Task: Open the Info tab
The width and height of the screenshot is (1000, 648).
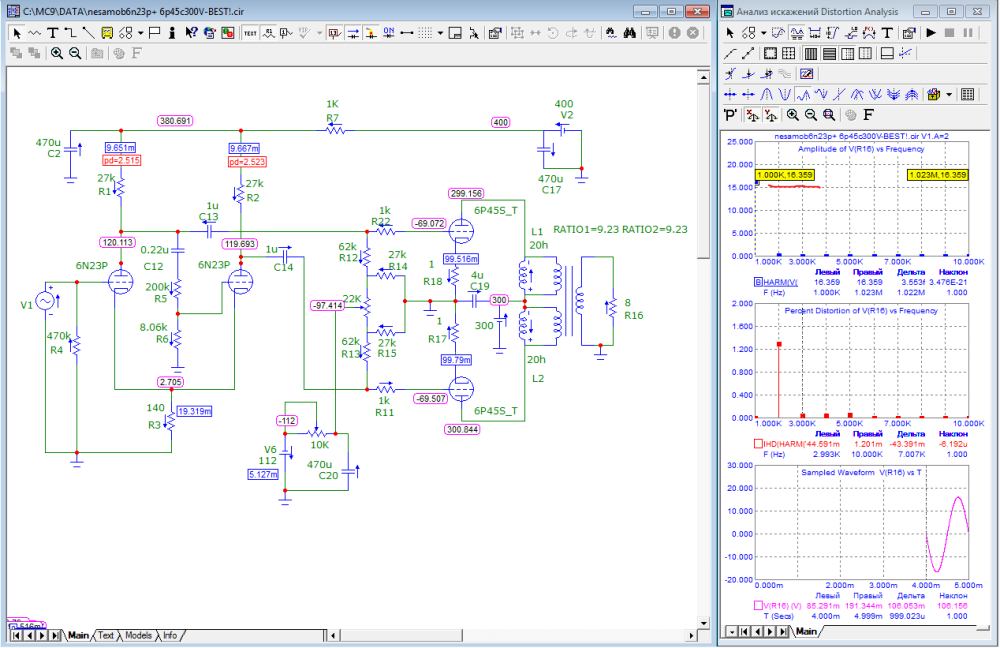Action: 170,635
